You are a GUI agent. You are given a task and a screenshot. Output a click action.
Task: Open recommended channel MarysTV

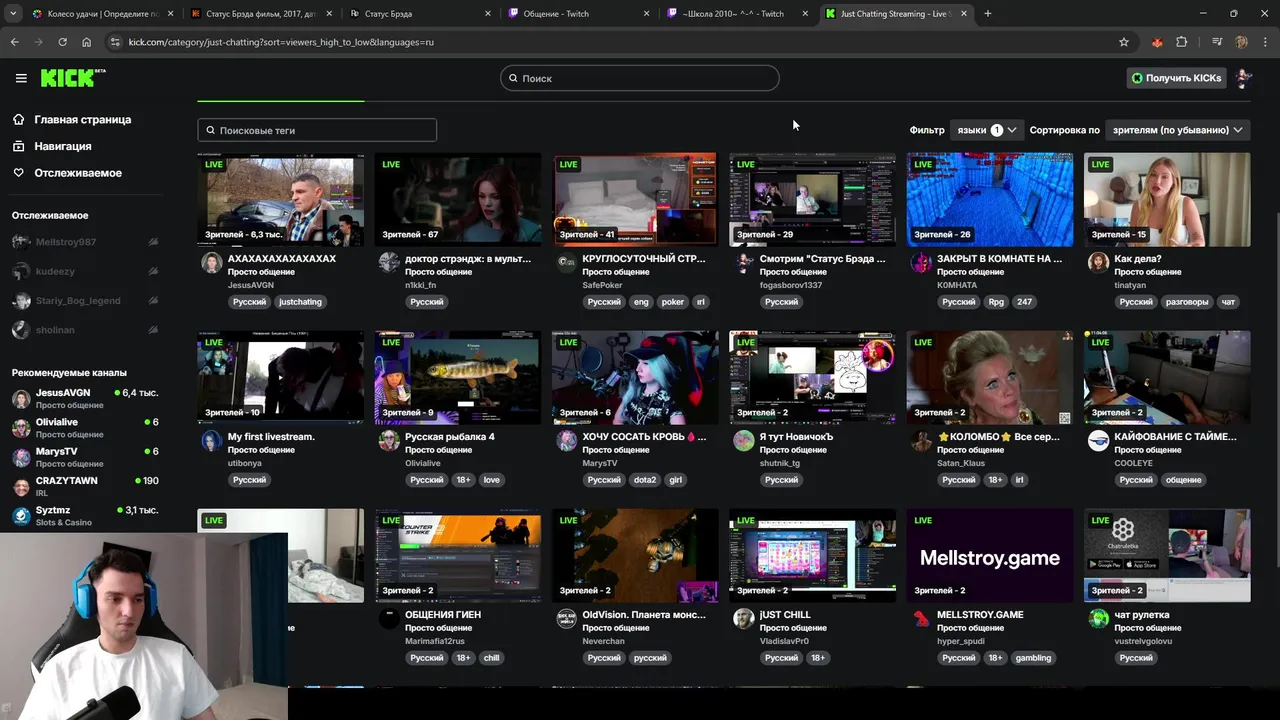pyautogui.click(x=85, y=457)
